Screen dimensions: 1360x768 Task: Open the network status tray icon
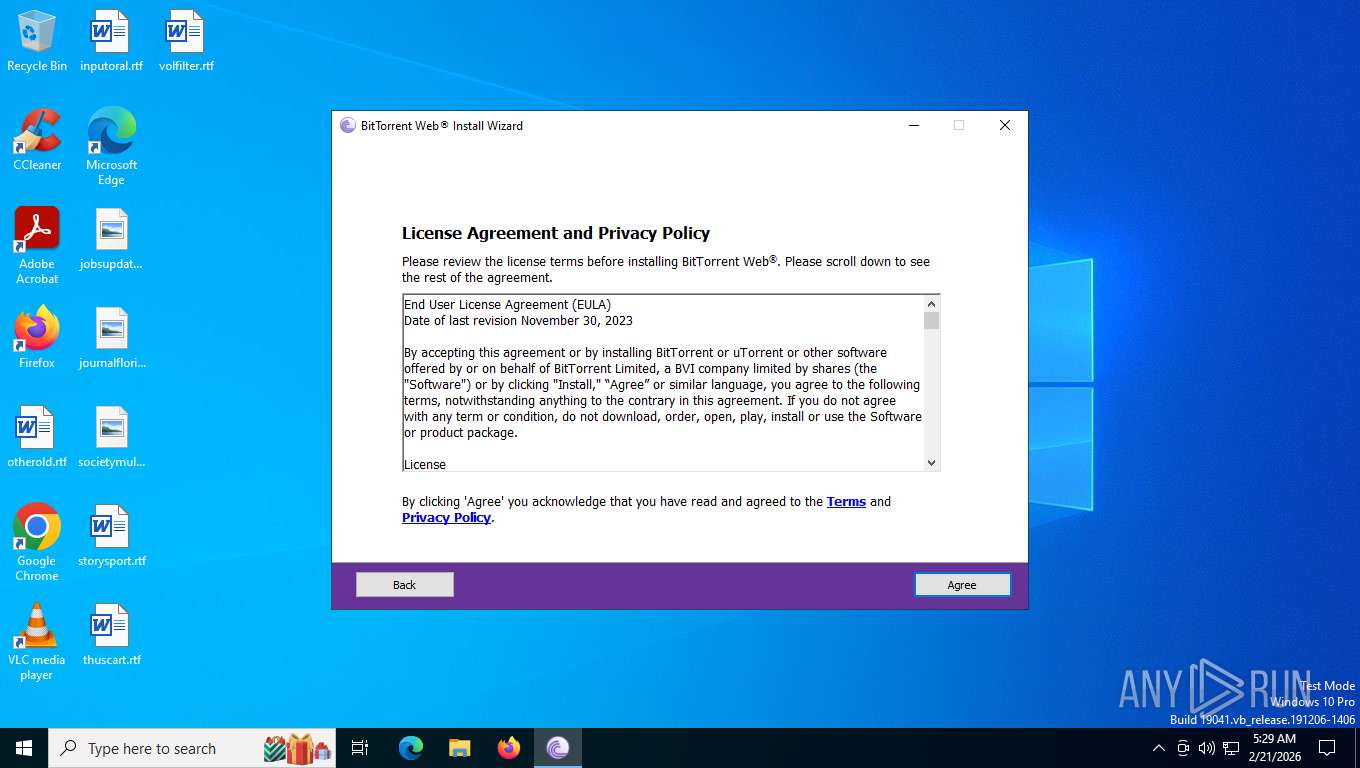click(x=1231, y=748)
